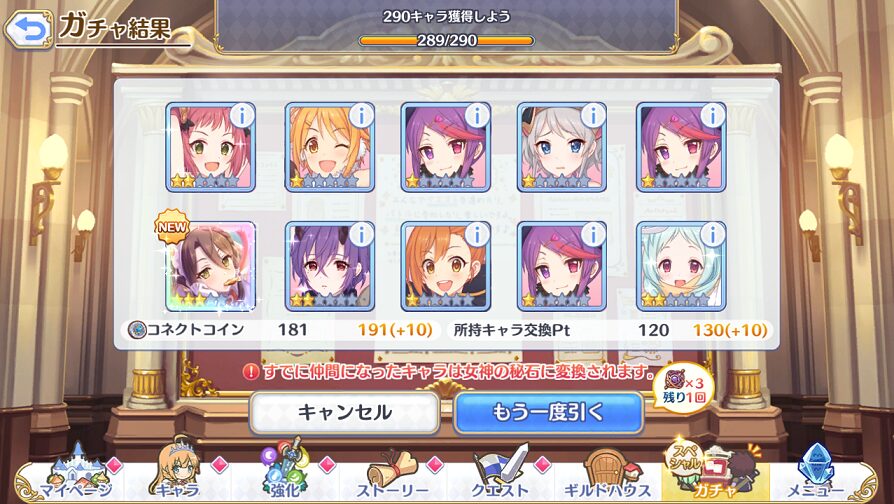View info of the horned purple-haired character
This screenshot has height=504, width=894.
coord(360,234)
